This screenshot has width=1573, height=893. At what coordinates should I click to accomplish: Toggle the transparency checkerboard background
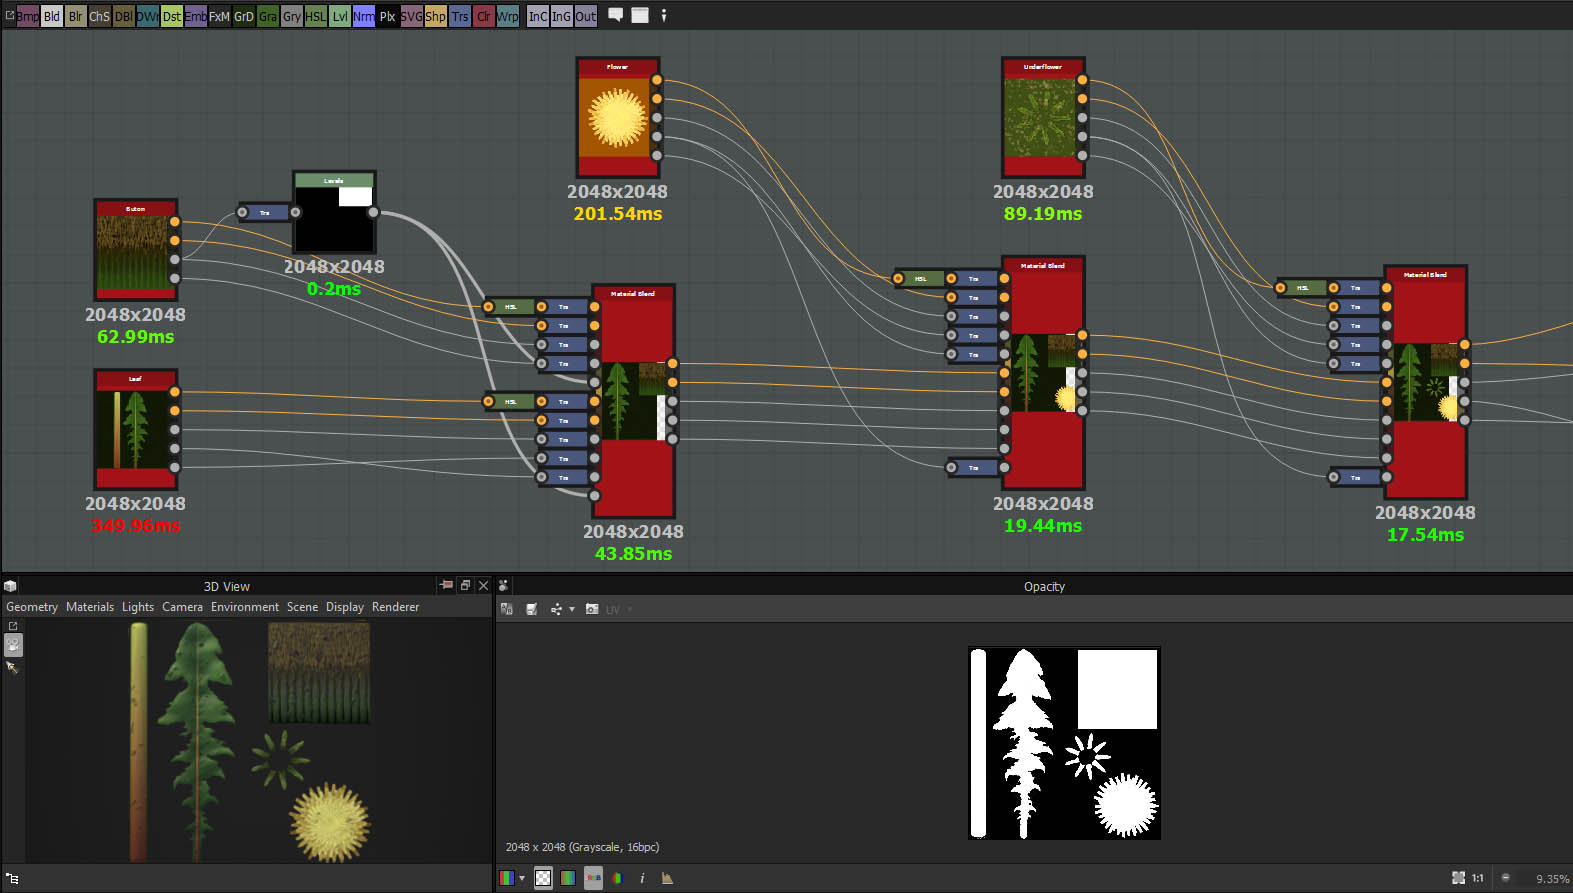pos(543,878)
